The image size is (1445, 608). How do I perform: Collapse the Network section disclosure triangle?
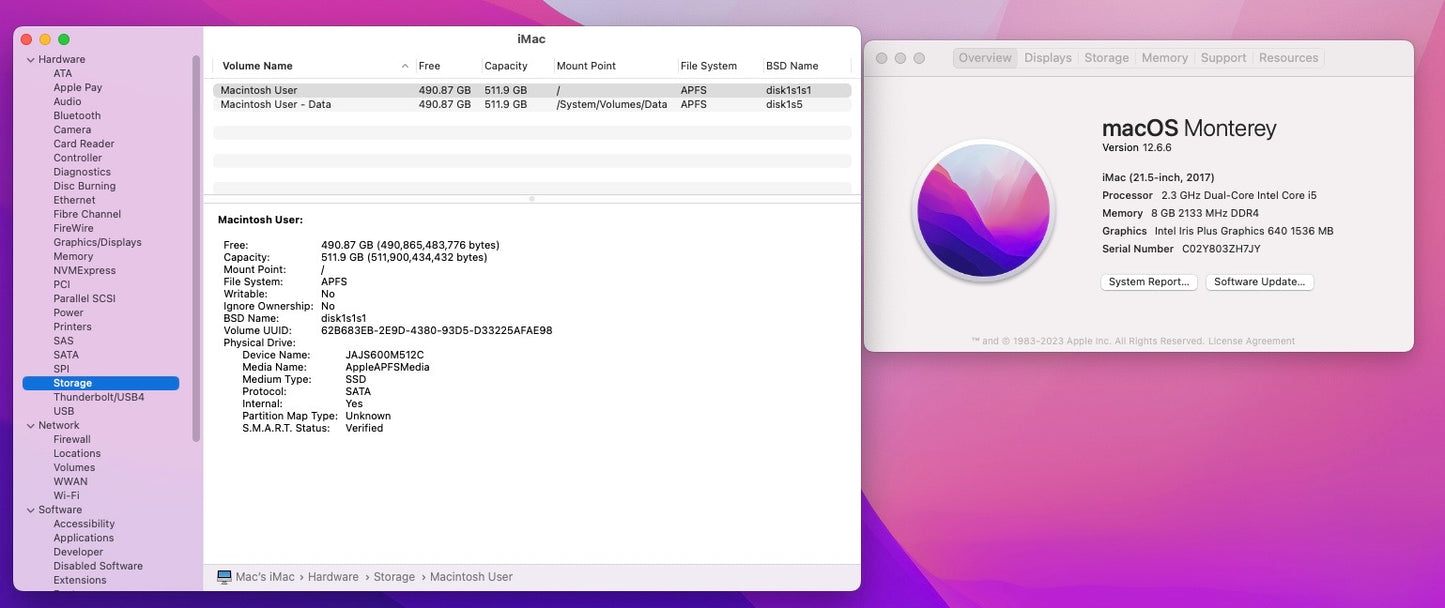coord(29,426)
